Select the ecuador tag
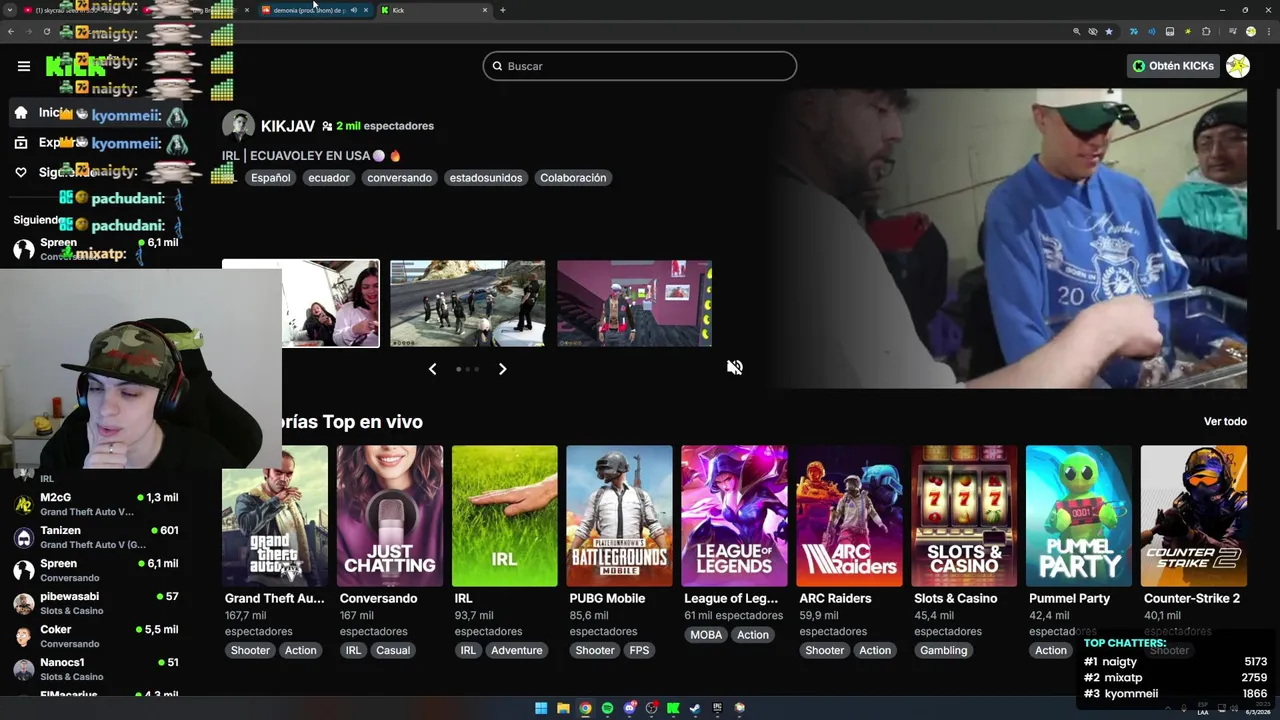Image resolution: width=1280 pixels, height=720 pixels. pyautogui.click(x=328, y=178)
